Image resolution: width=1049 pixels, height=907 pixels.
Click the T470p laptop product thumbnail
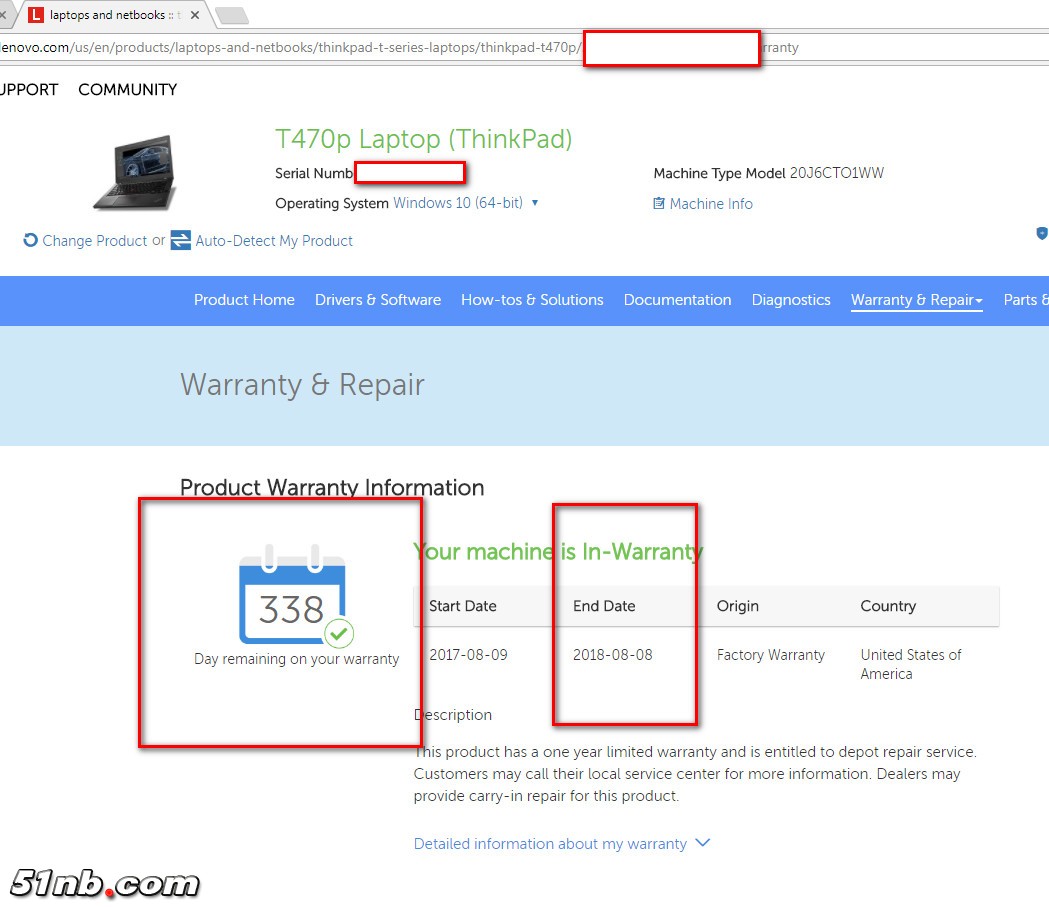pyautogui.click(x=136, y=172)
